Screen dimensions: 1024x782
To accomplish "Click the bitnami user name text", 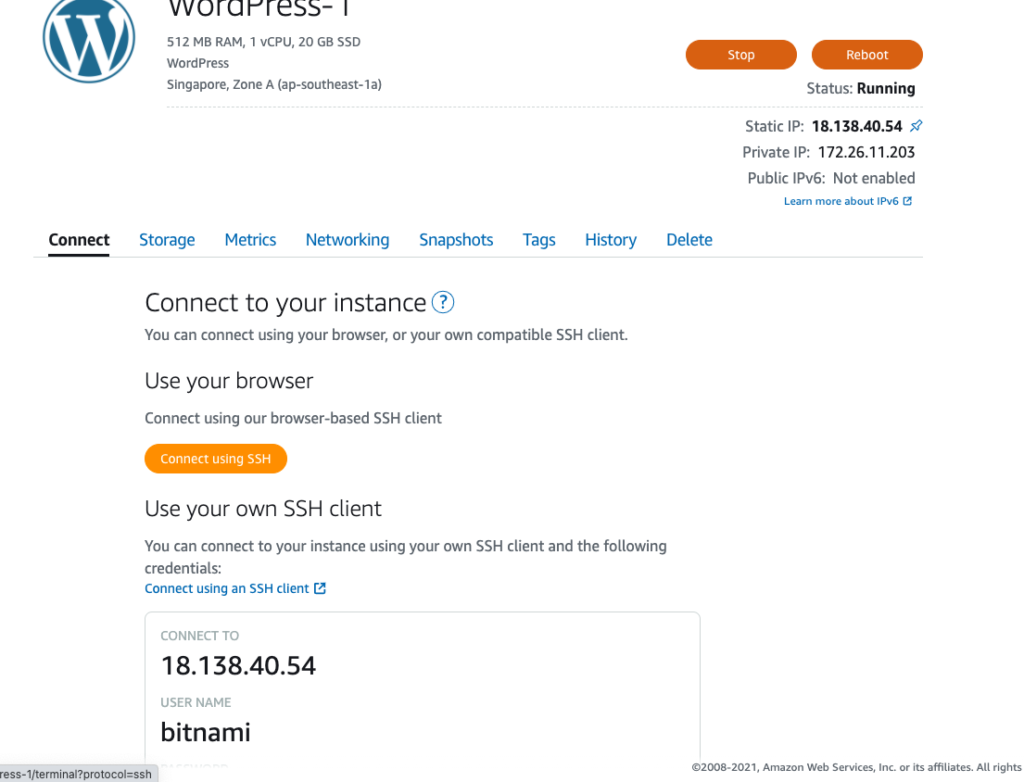I will point(206,732).
